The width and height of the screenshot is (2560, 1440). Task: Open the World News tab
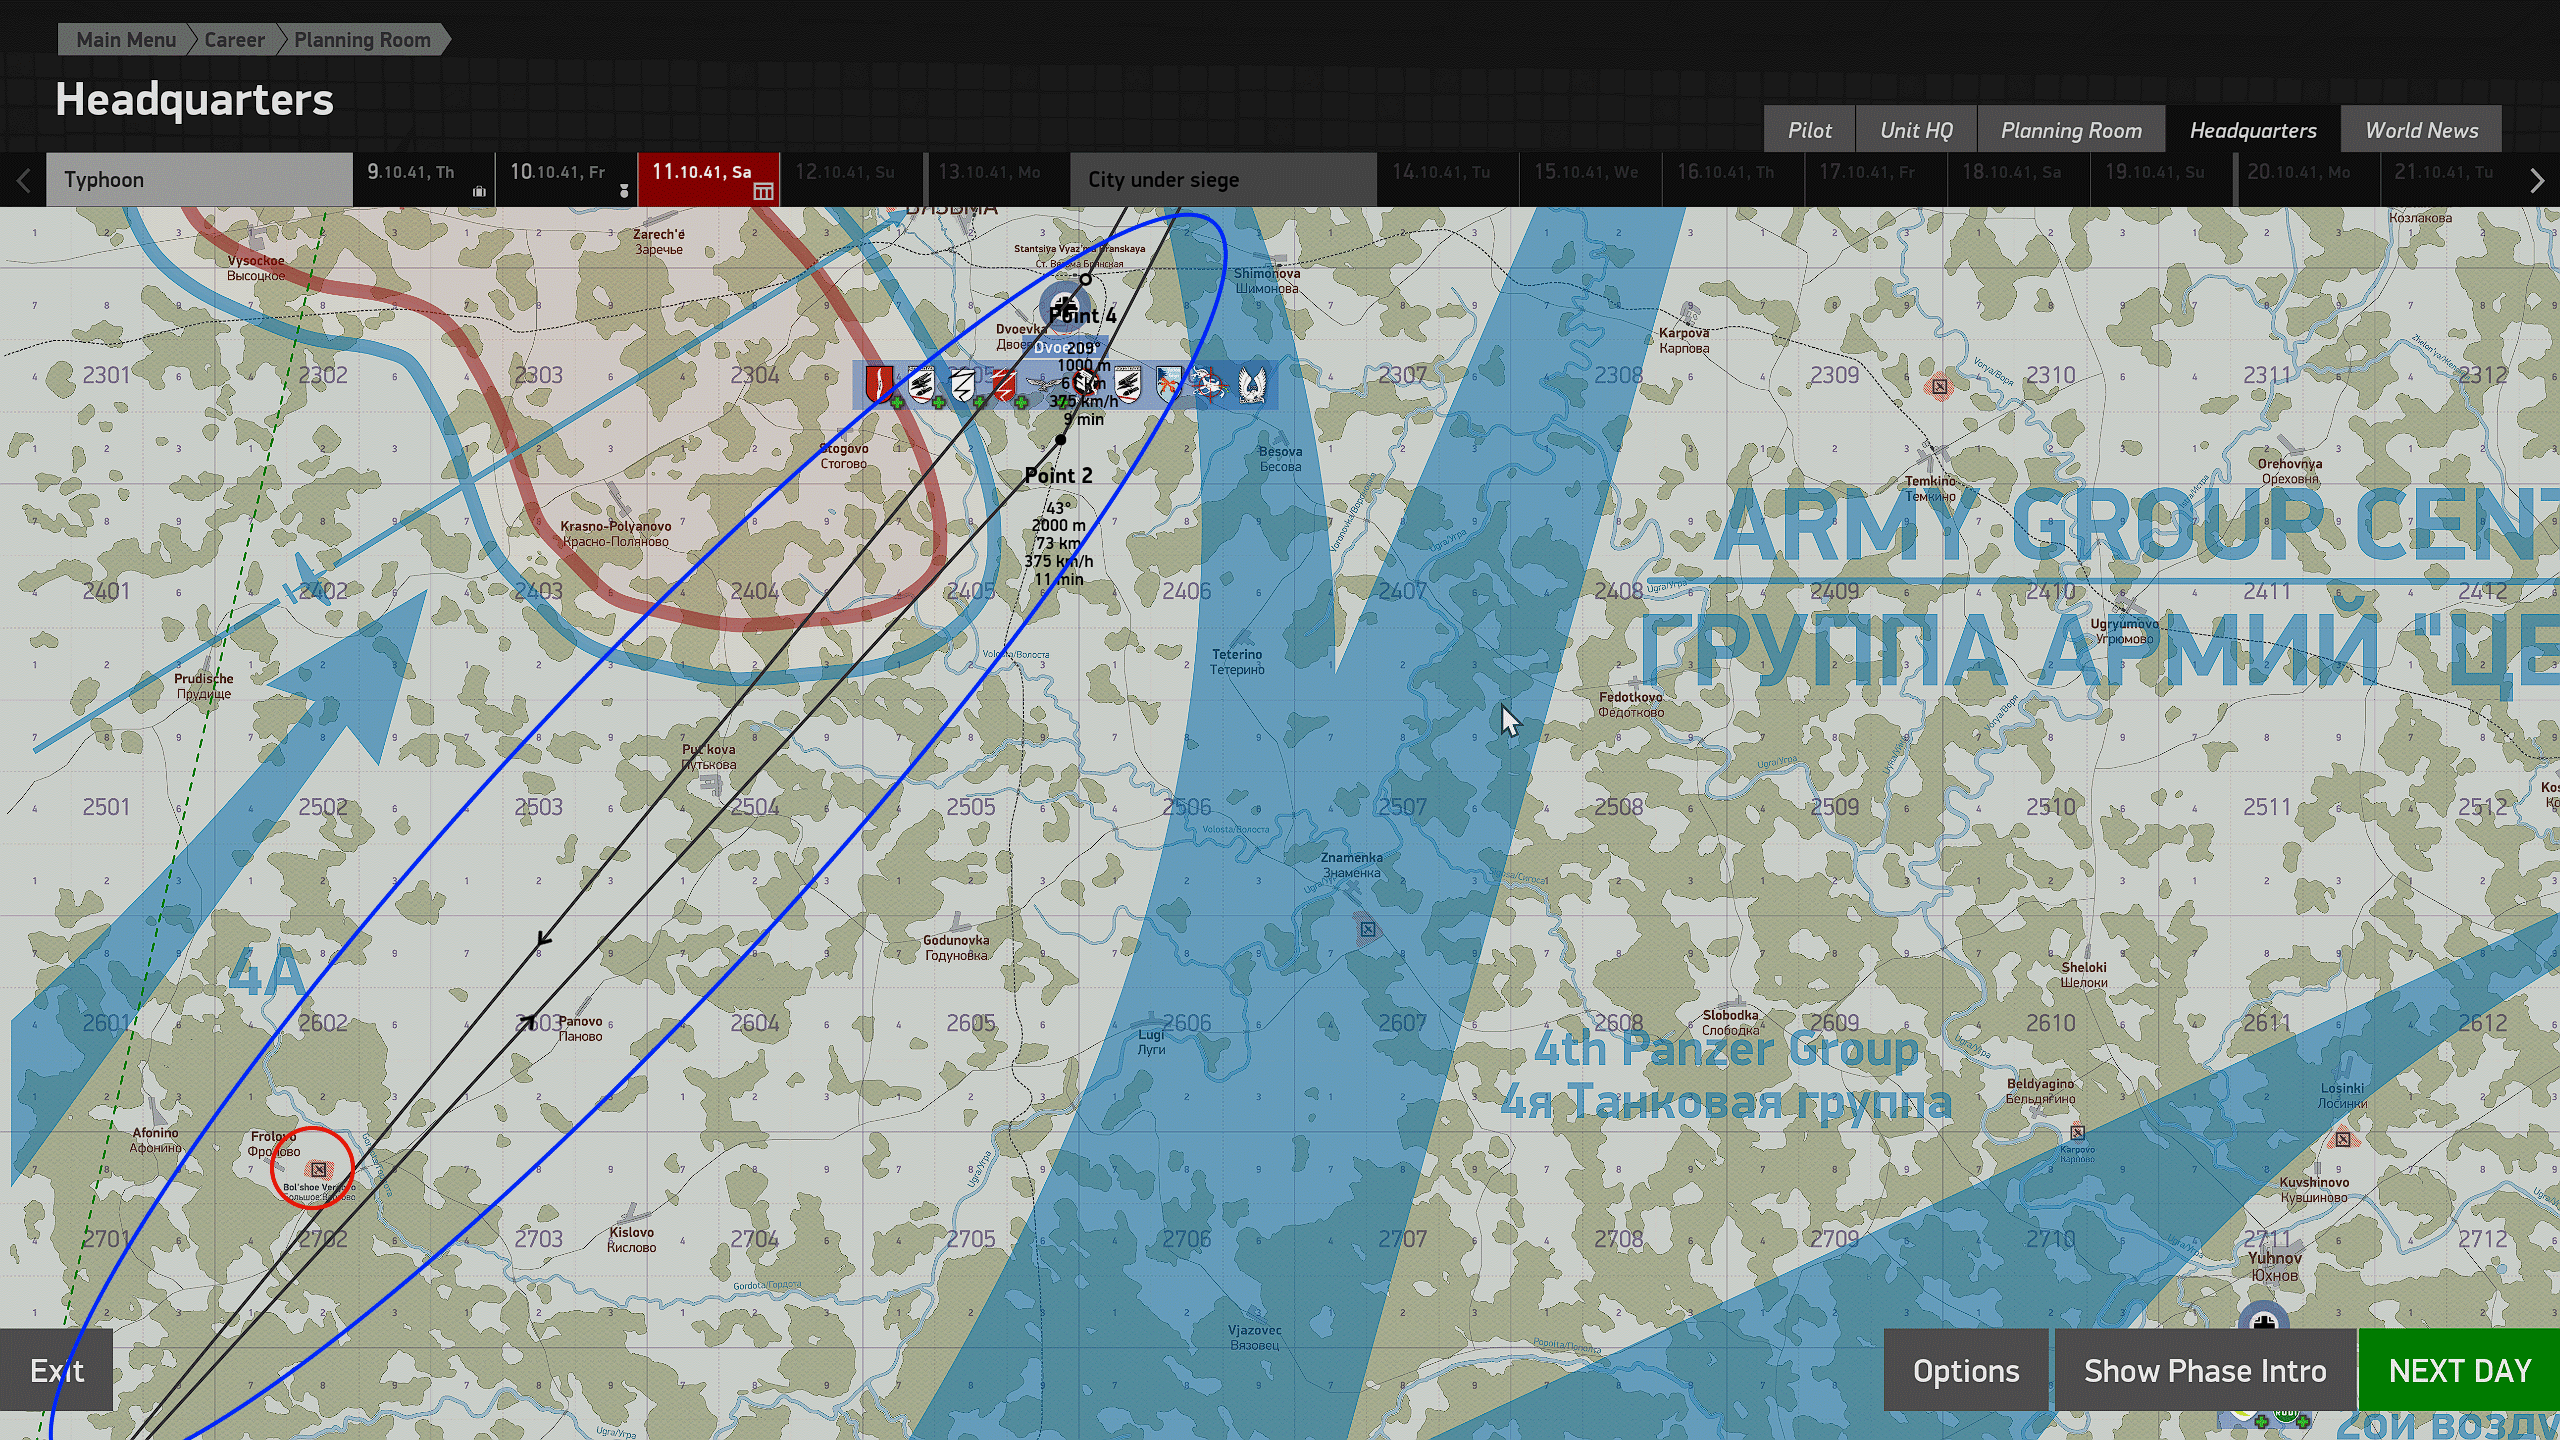click(2421, 130)
